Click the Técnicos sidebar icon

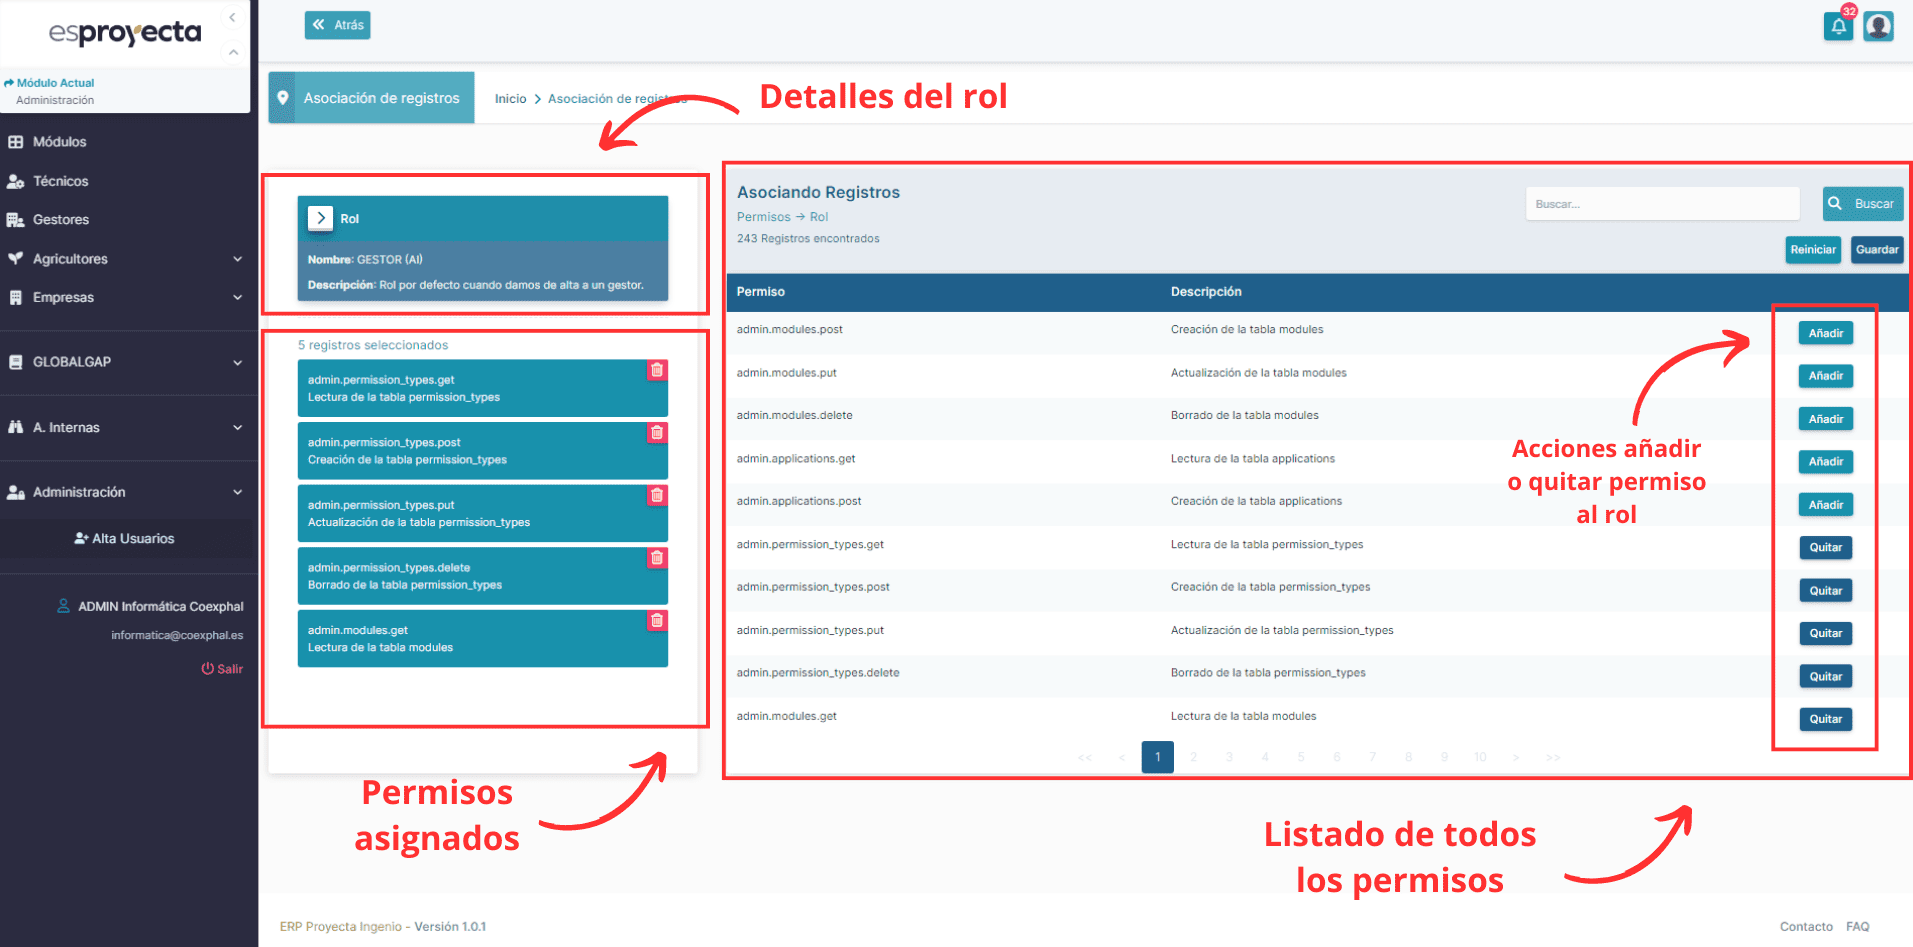tap(14, 181)
